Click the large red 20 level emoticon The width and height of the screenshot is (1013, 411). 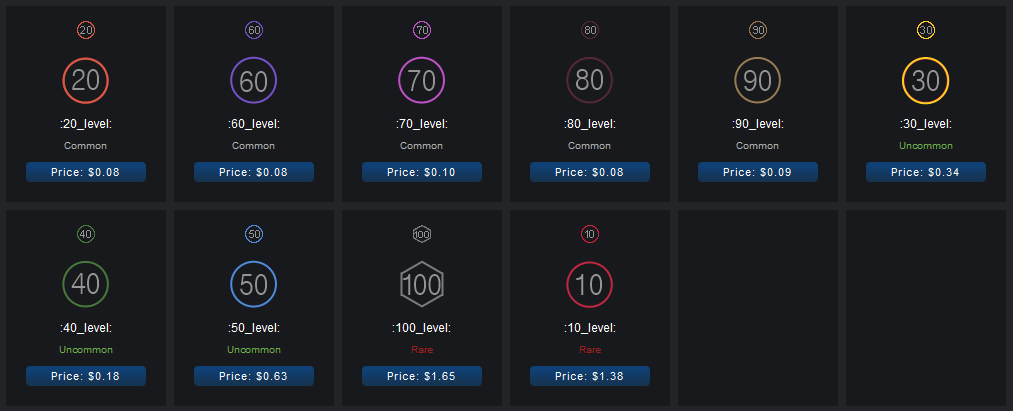pyautogui.click(x=86, y=81)
